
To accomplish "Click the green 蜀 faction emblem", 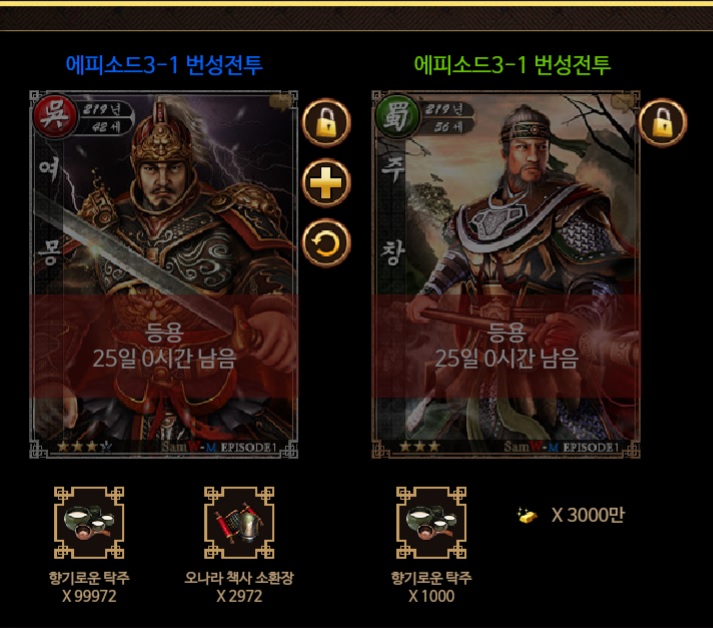I will click(397, 115).
